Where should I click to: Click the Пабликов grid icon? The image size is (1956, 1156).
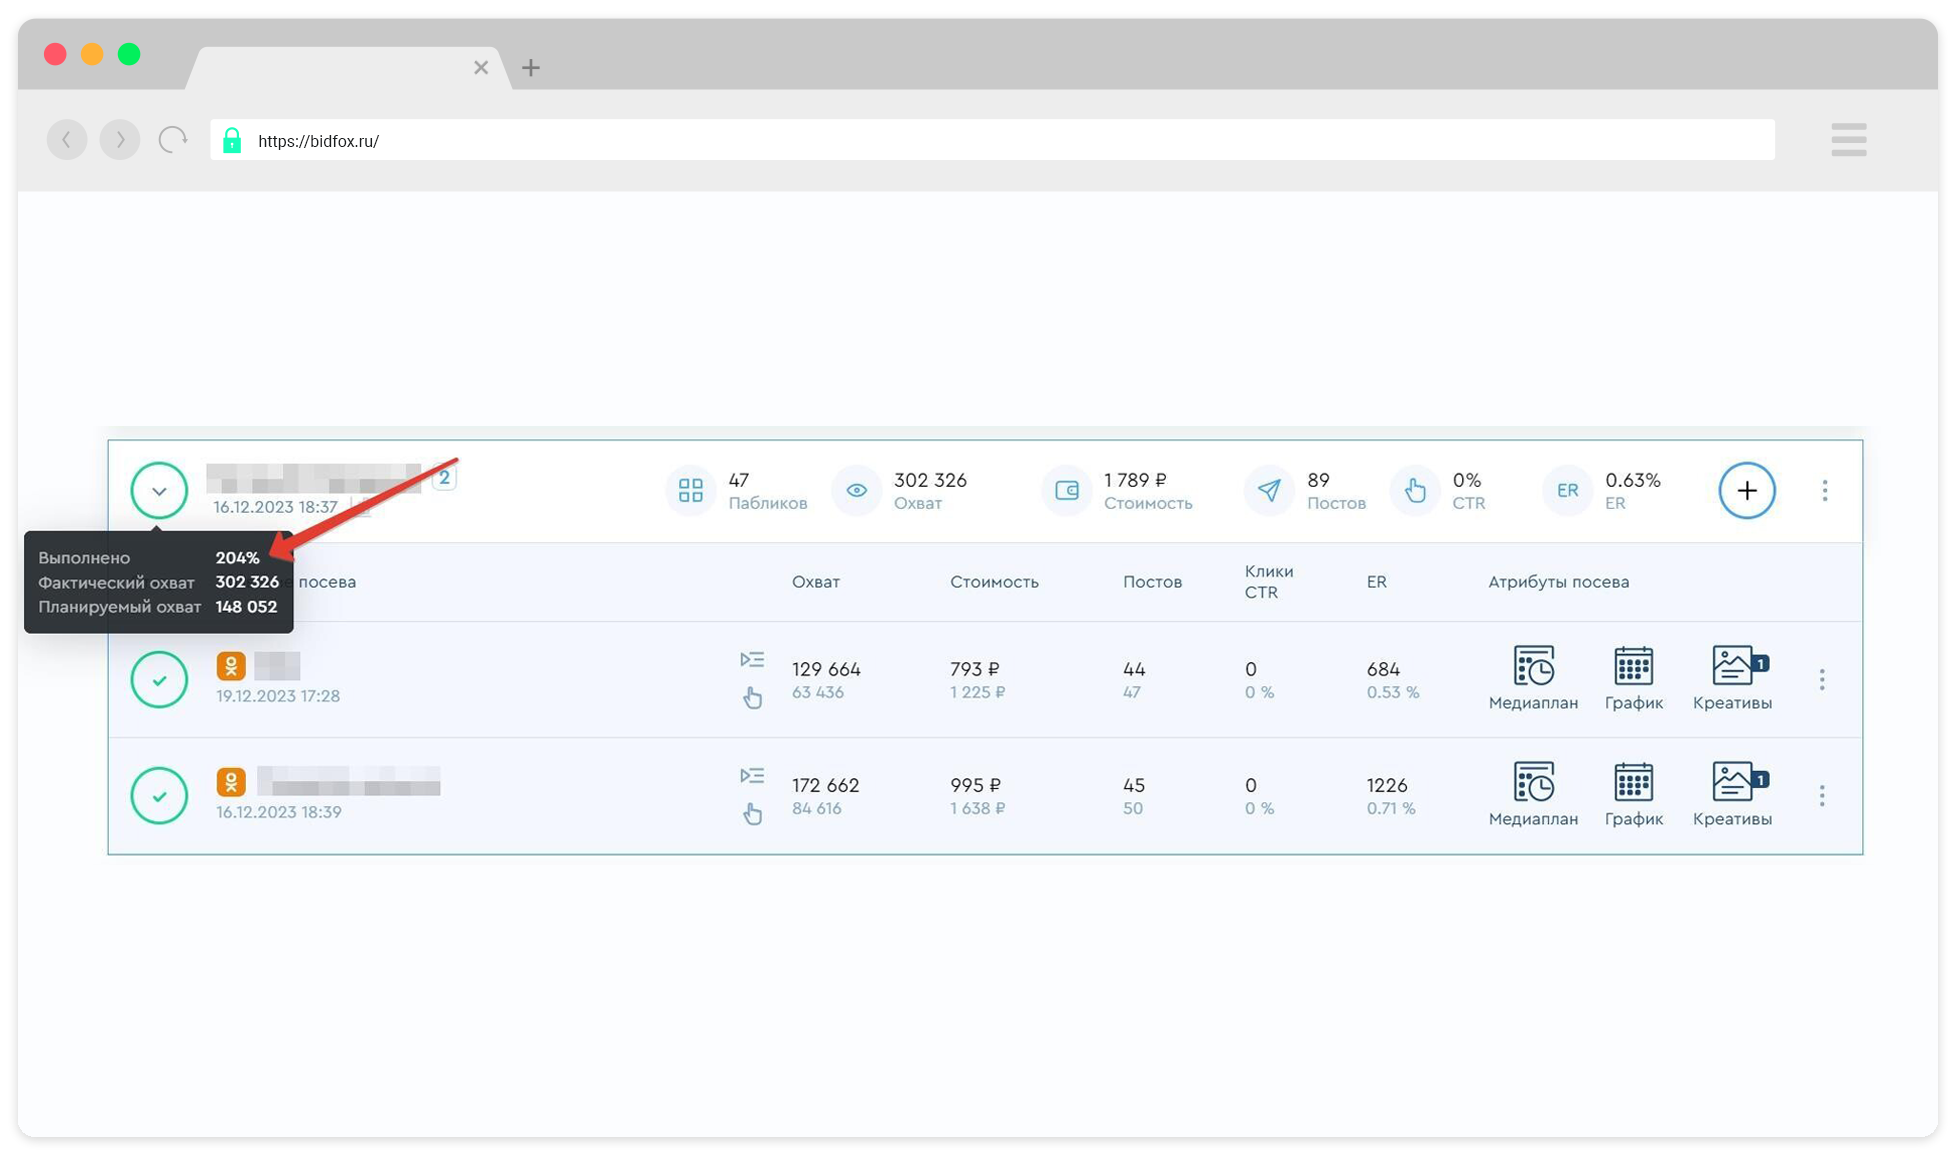(691, 490)
